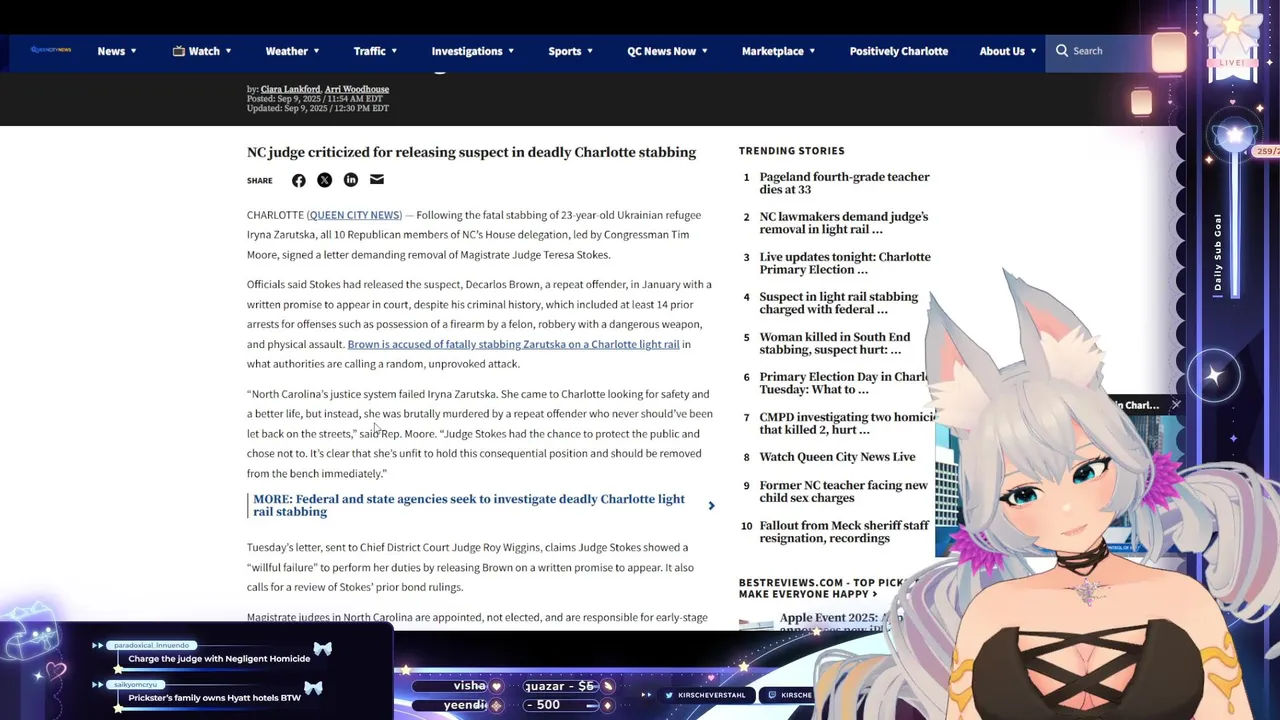Screen dimensions: 1280x720
Task: Click the QUEEN CITY NEWS link
Action: pyautogui.click(x=354, y=215)
